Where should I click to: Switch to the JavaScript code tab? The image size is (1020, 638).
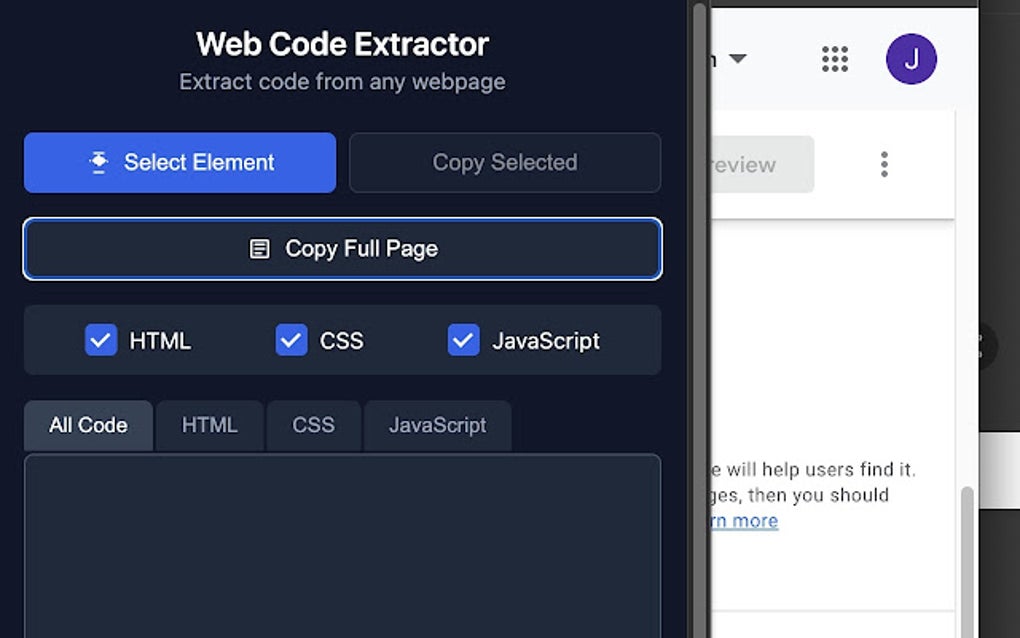point(437,424)
